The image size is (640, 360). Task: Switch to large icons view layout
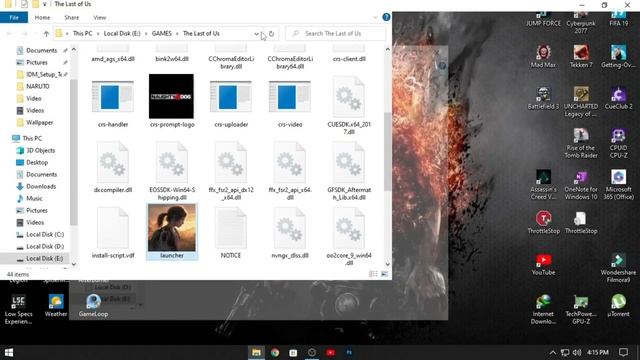384,274
